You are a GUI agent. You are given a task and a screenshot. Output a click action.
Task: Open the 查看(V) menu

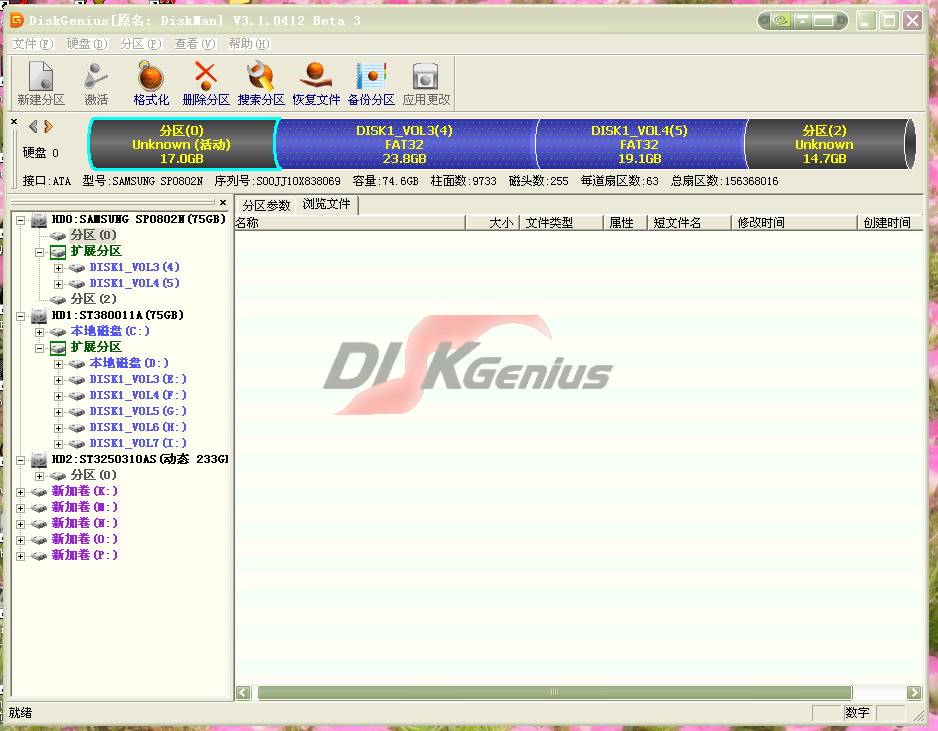pyautogui.click(x=194, y=44)
